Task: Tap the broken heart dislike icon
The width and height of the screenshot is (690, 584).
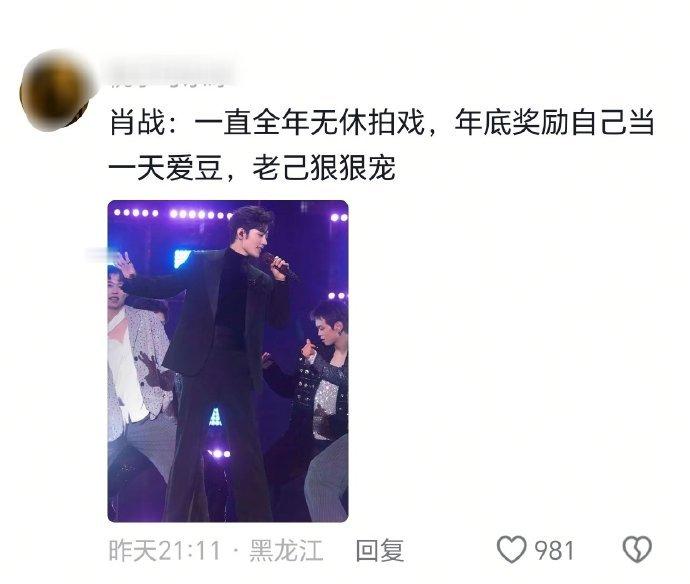Action: point(637,549)
